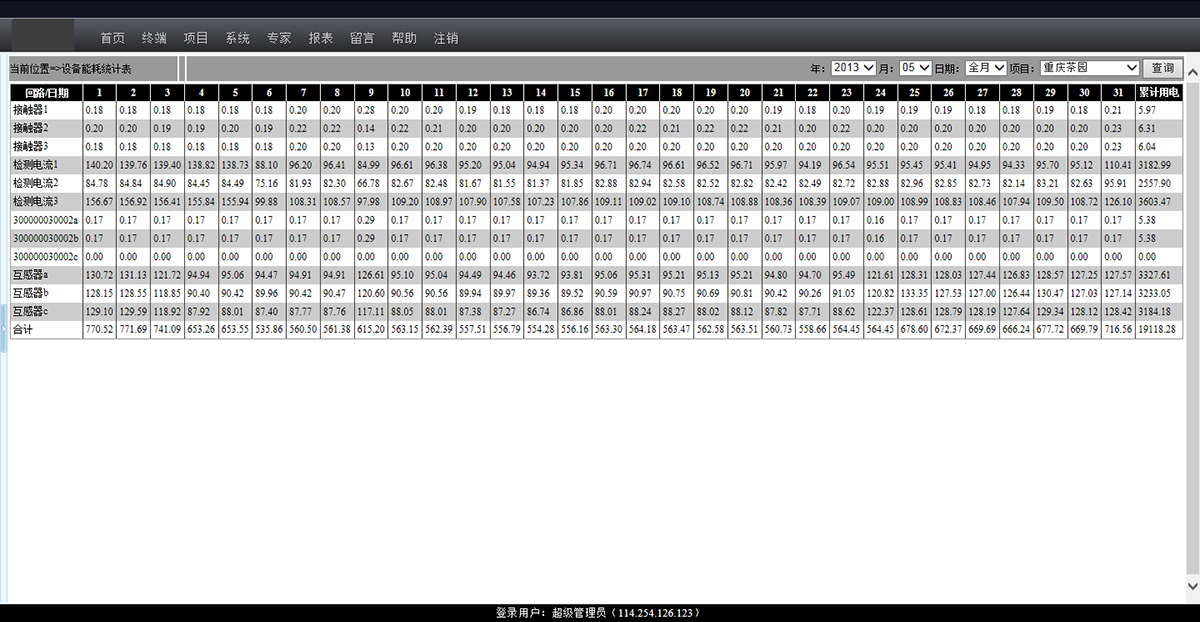Open the 项目 dropdown showing 重庆茶园
This screenshot has height=622, width=1200.
click(1089, 68)
